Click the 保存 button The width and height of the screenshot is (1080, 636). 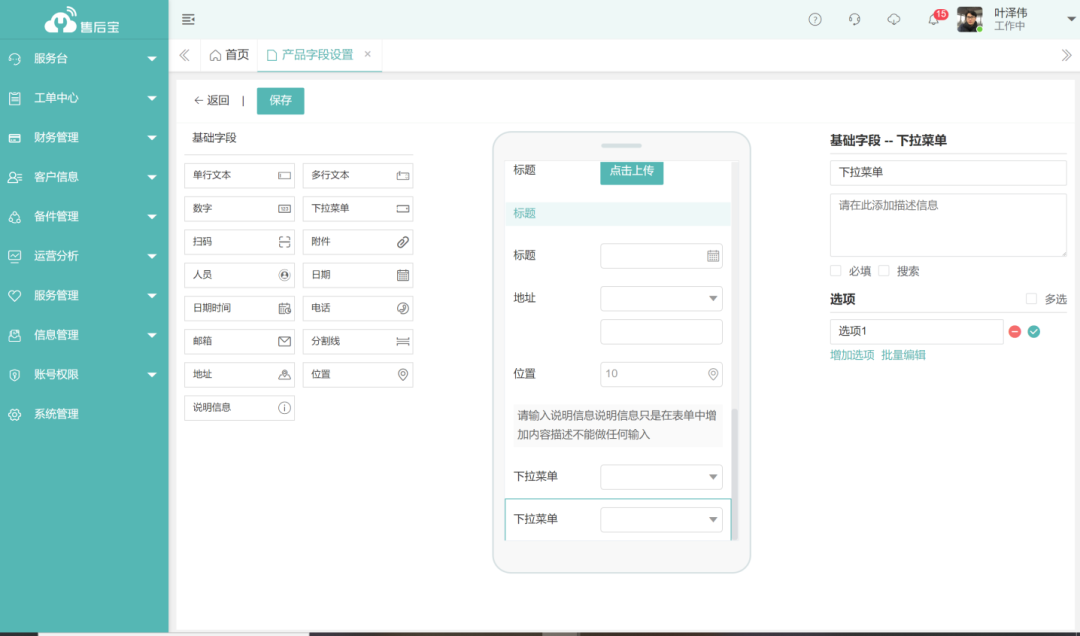tap(280, 101)
